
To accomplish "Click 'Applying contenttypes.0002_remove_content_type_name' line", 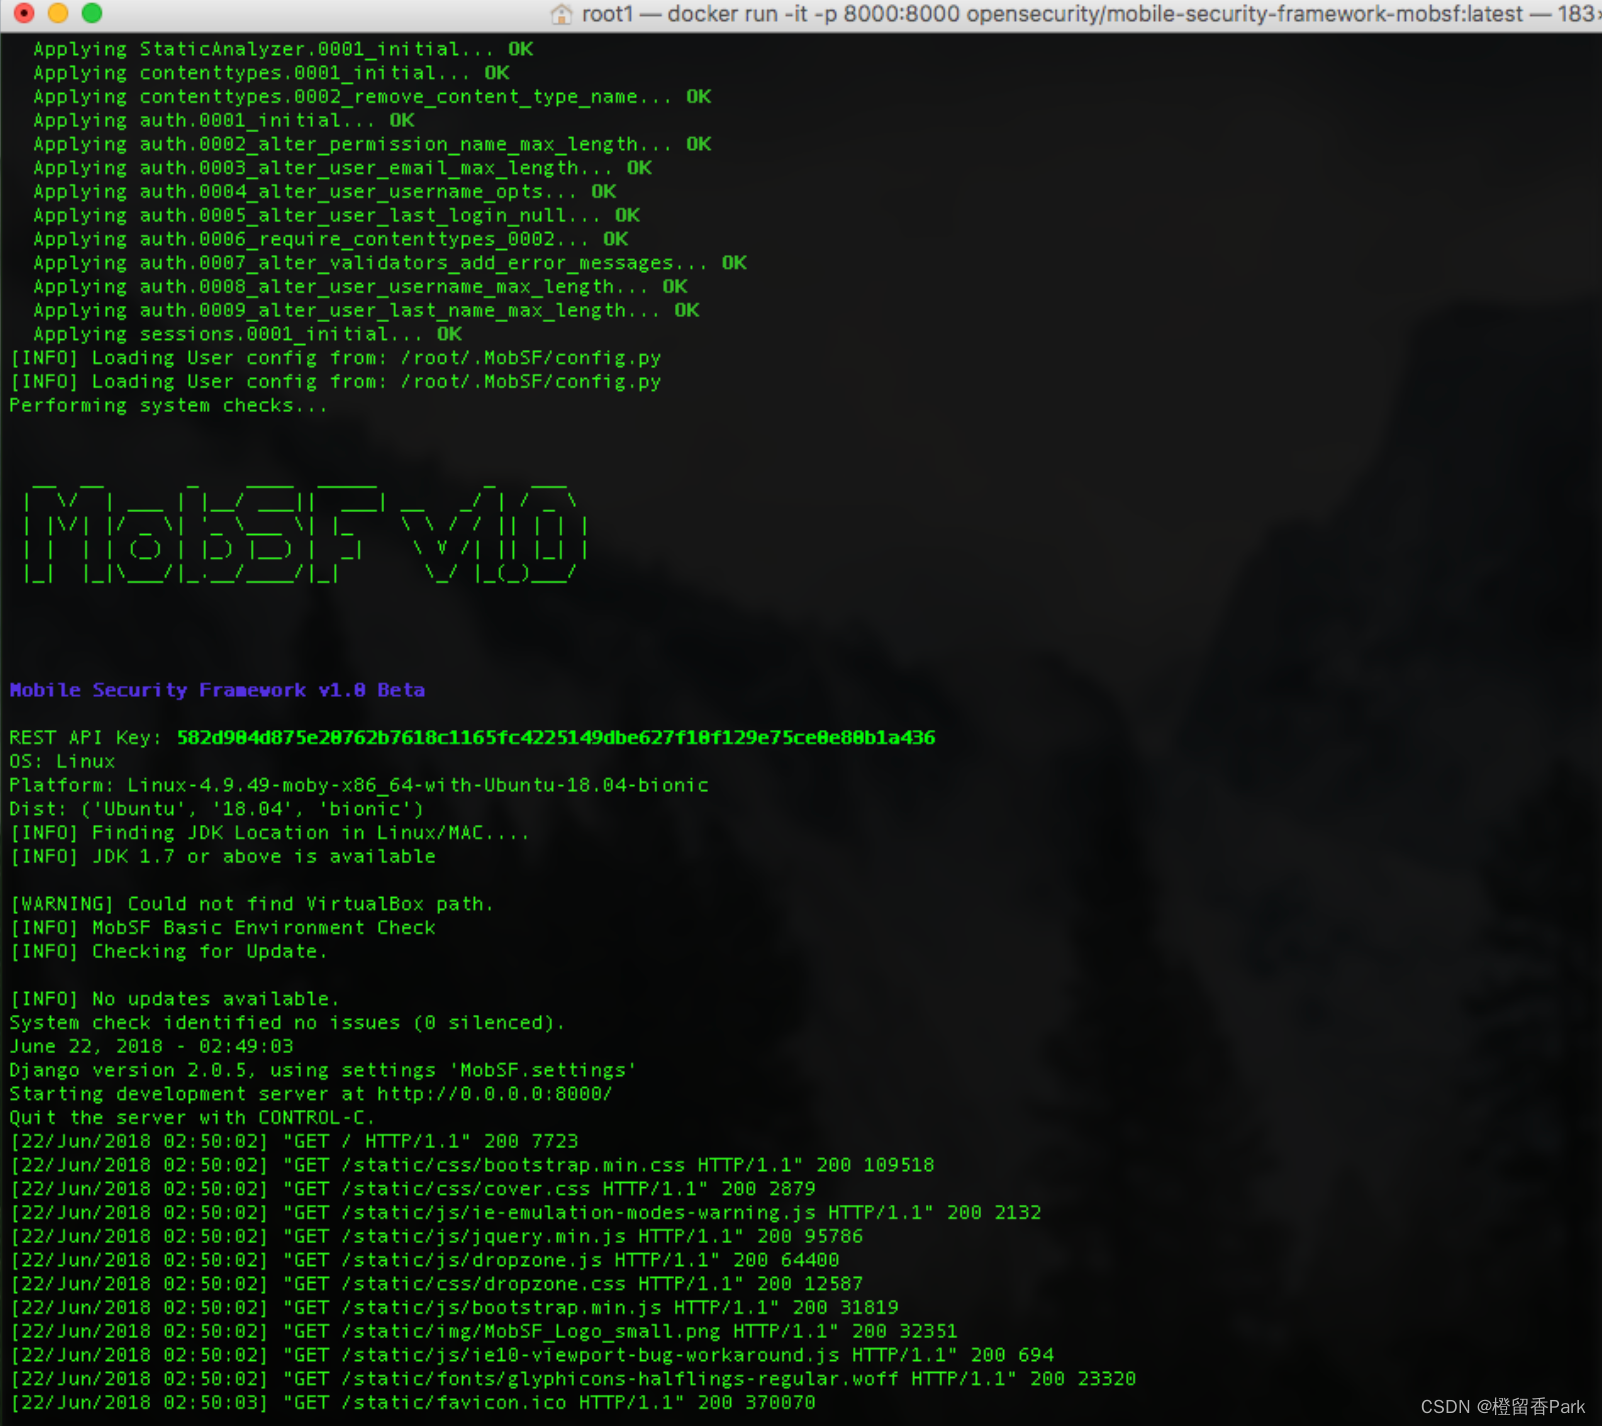I will (x=372, y=97).
